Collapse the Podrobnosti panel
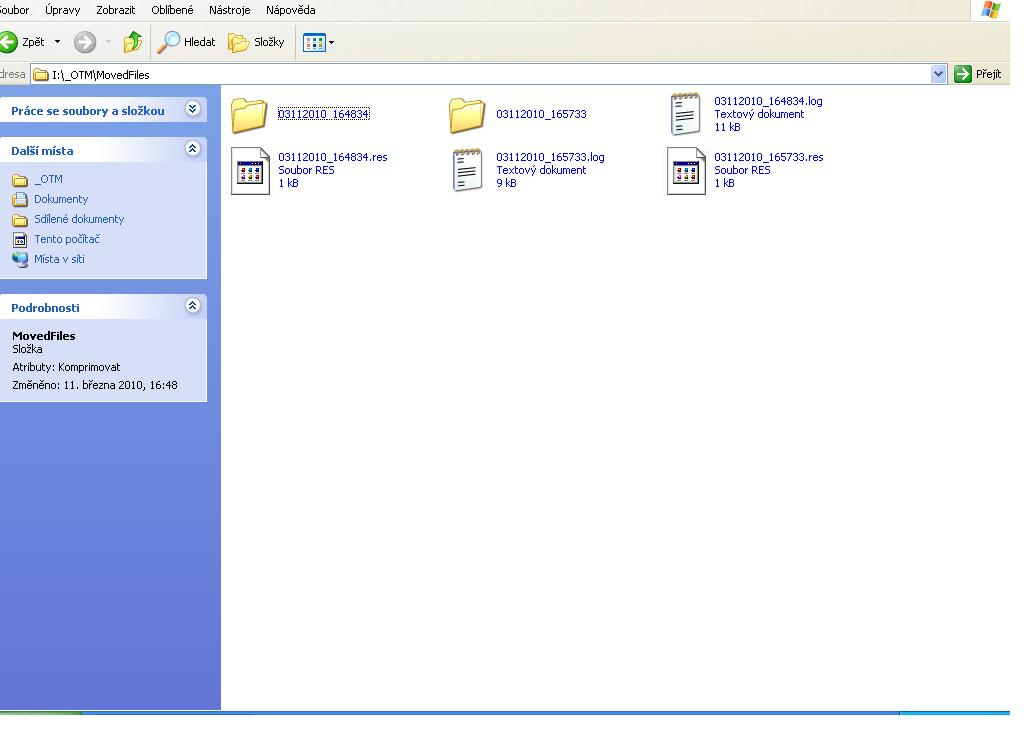 [x=192, y=306]
